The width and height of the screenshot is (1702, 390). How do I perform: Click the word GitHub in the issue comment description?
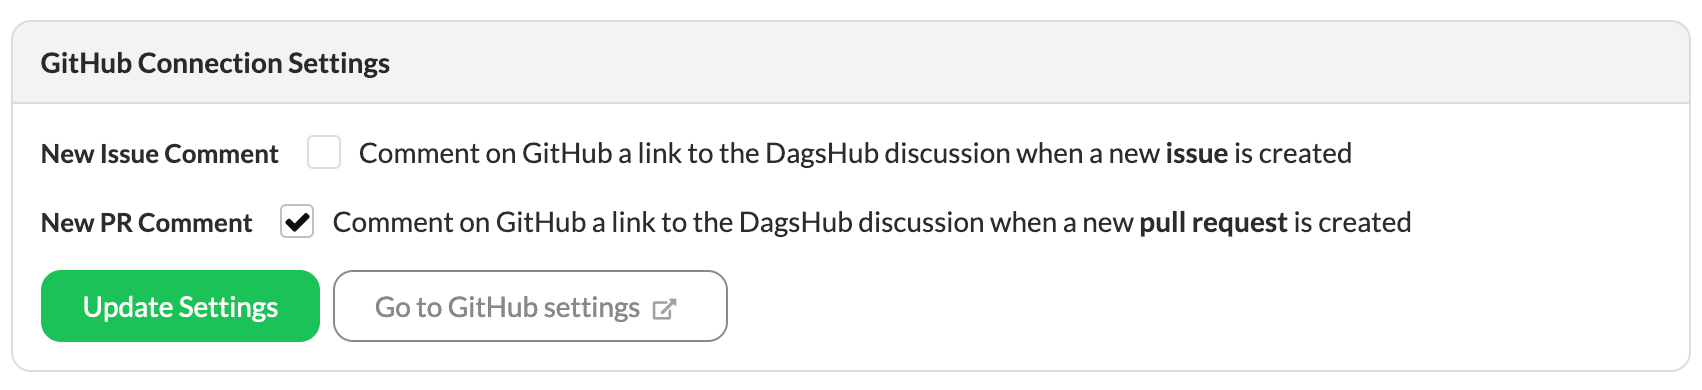tap(567, 153)
